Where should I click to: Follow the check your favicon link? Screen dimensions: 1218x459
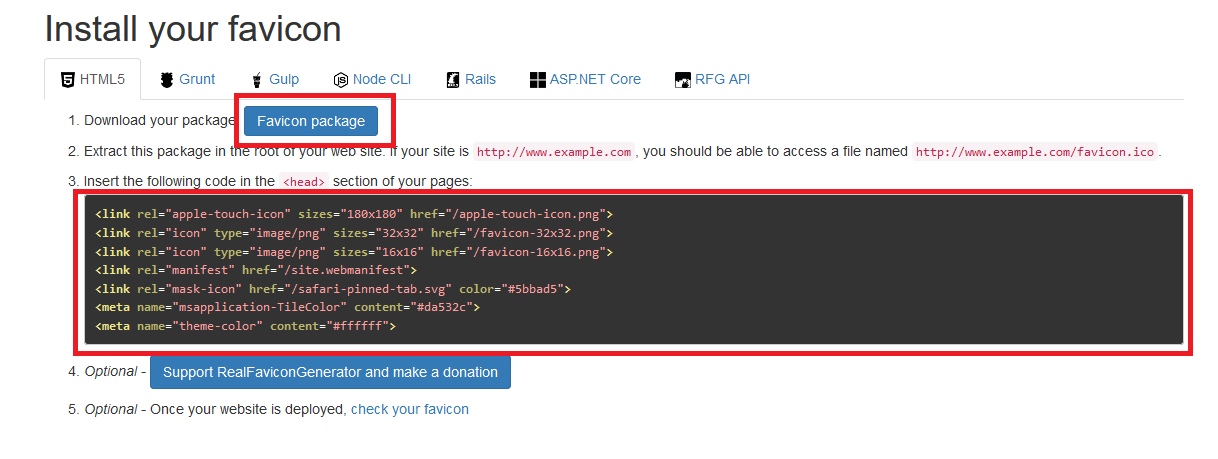[x=409, y=409]
